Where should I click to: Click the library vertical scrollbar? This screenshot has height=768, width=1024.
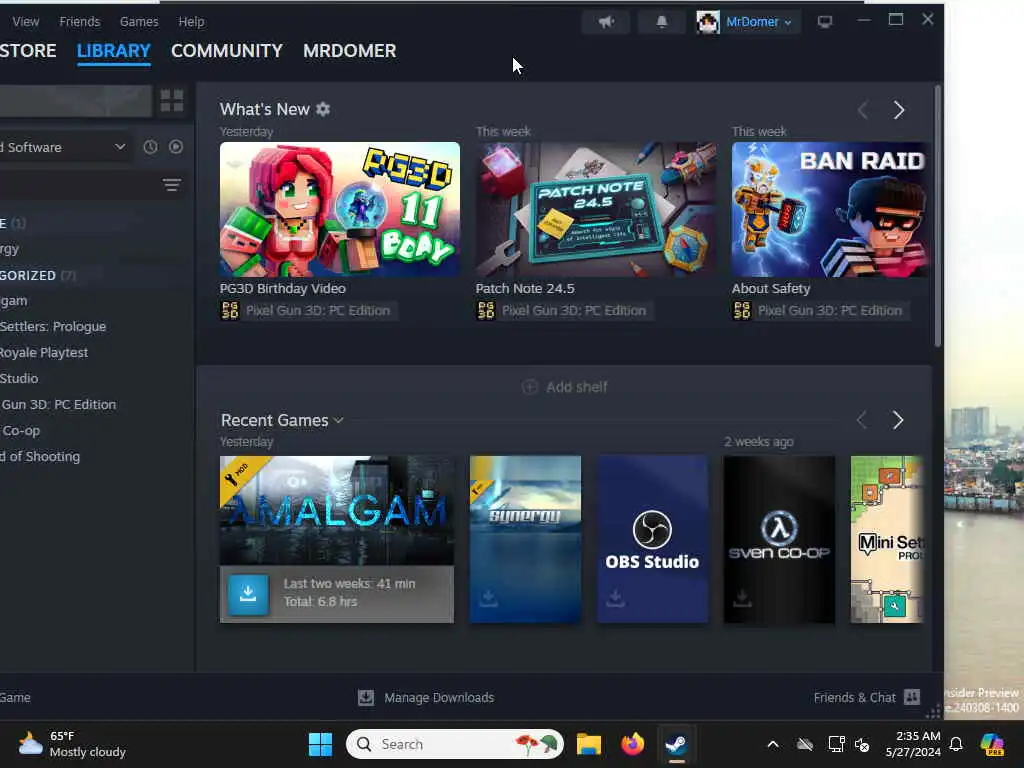pos(938,216)
